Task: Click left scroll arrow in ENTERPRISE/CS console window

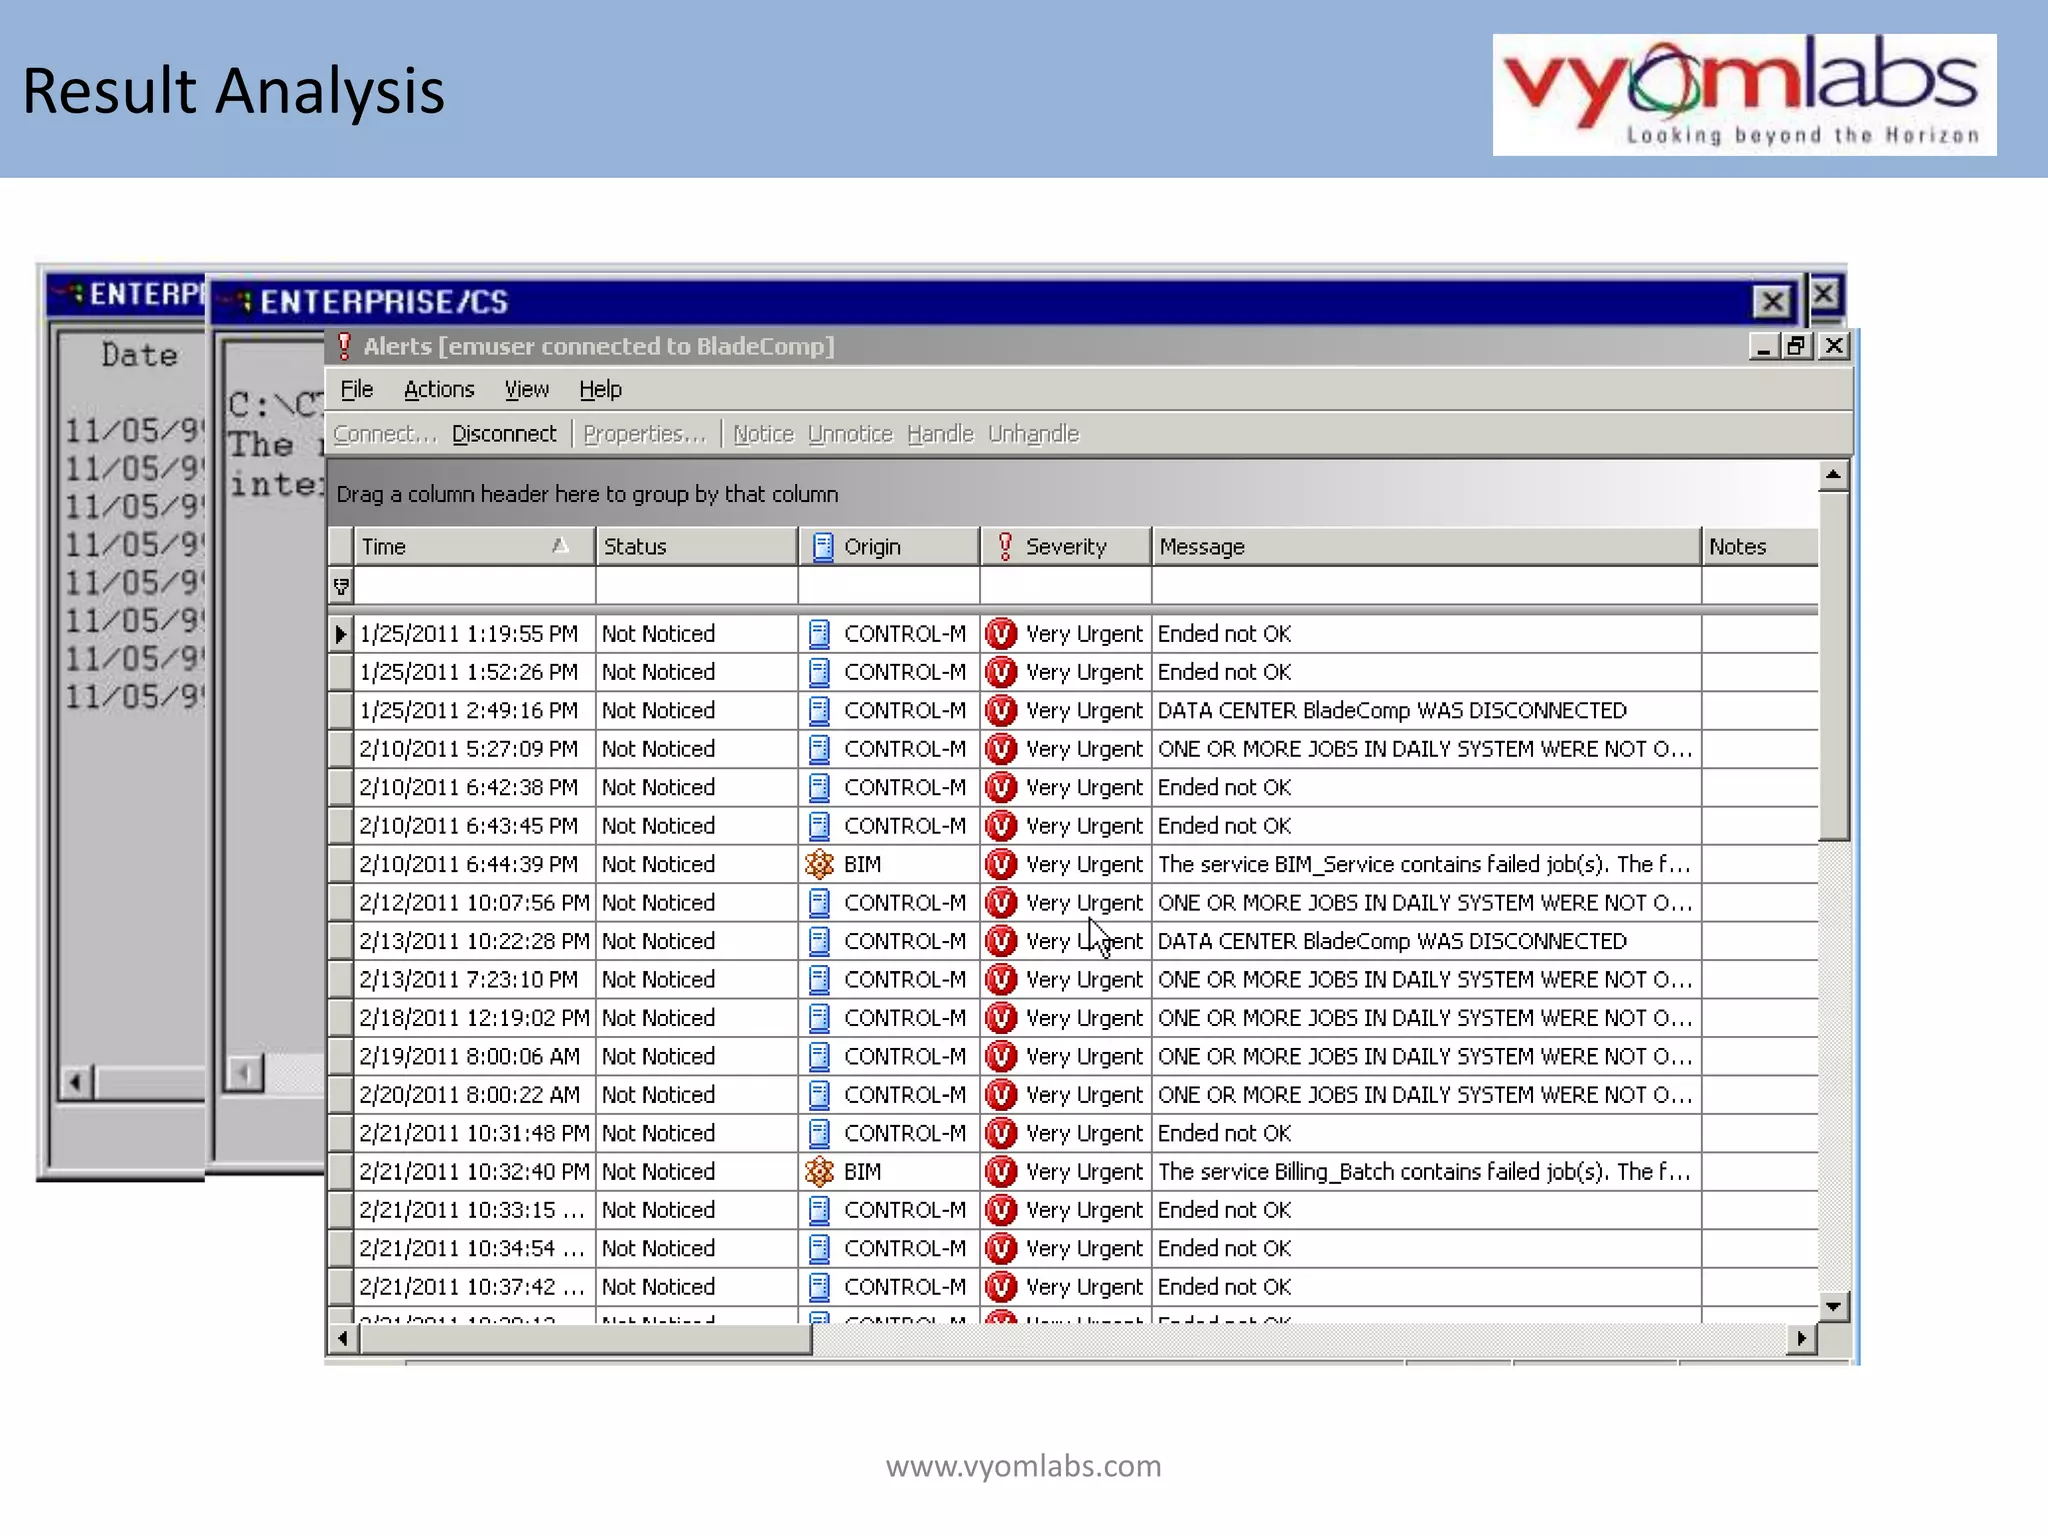Action: (243, 1074)
